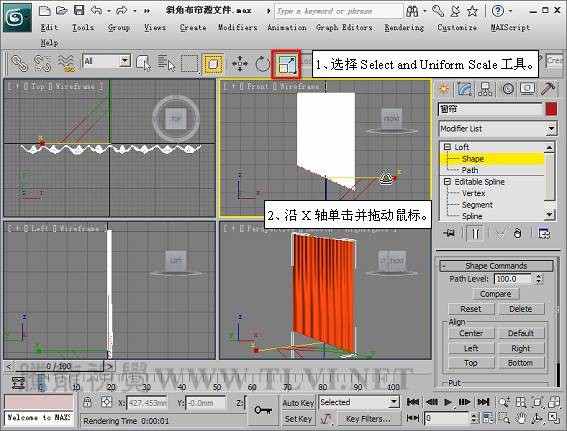This screenshot has width=567, height=431.
Task: Align shape Default button
Action: pos(521,333)
